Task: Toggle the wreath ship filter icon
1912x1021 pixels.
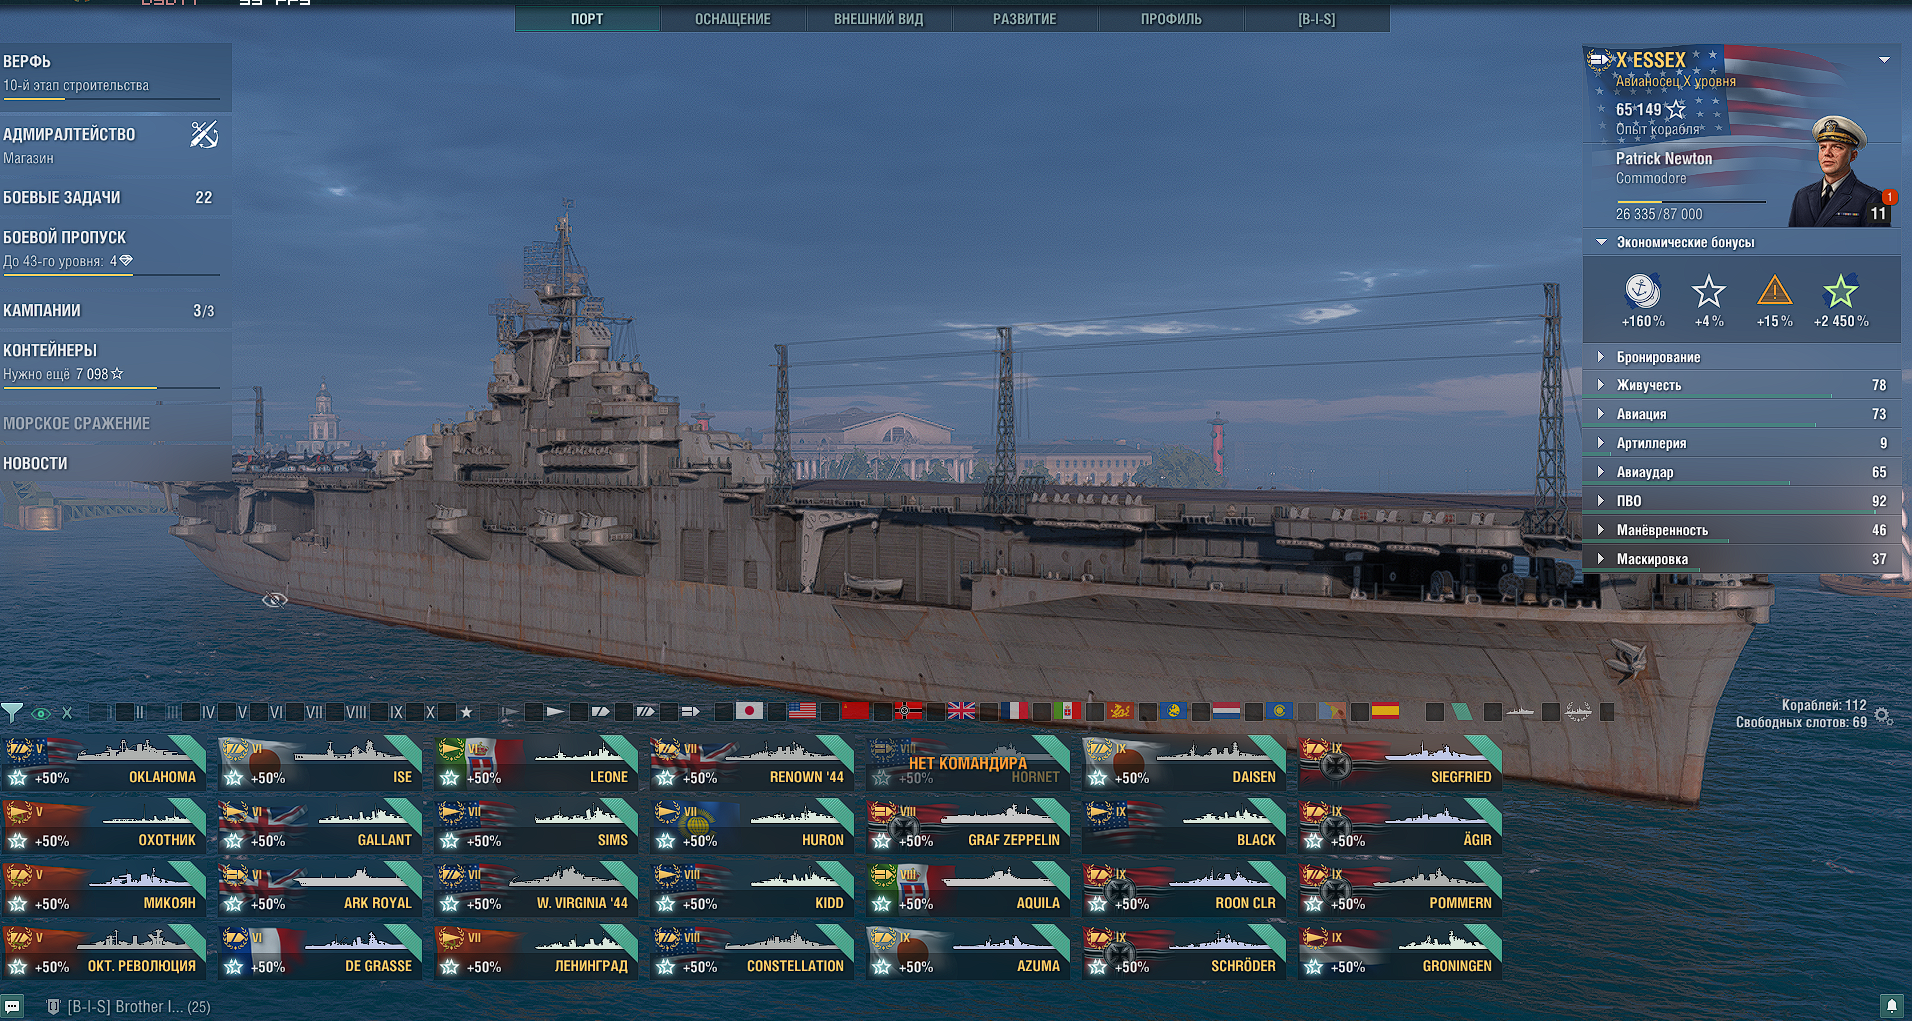Action: (1578, 712)
